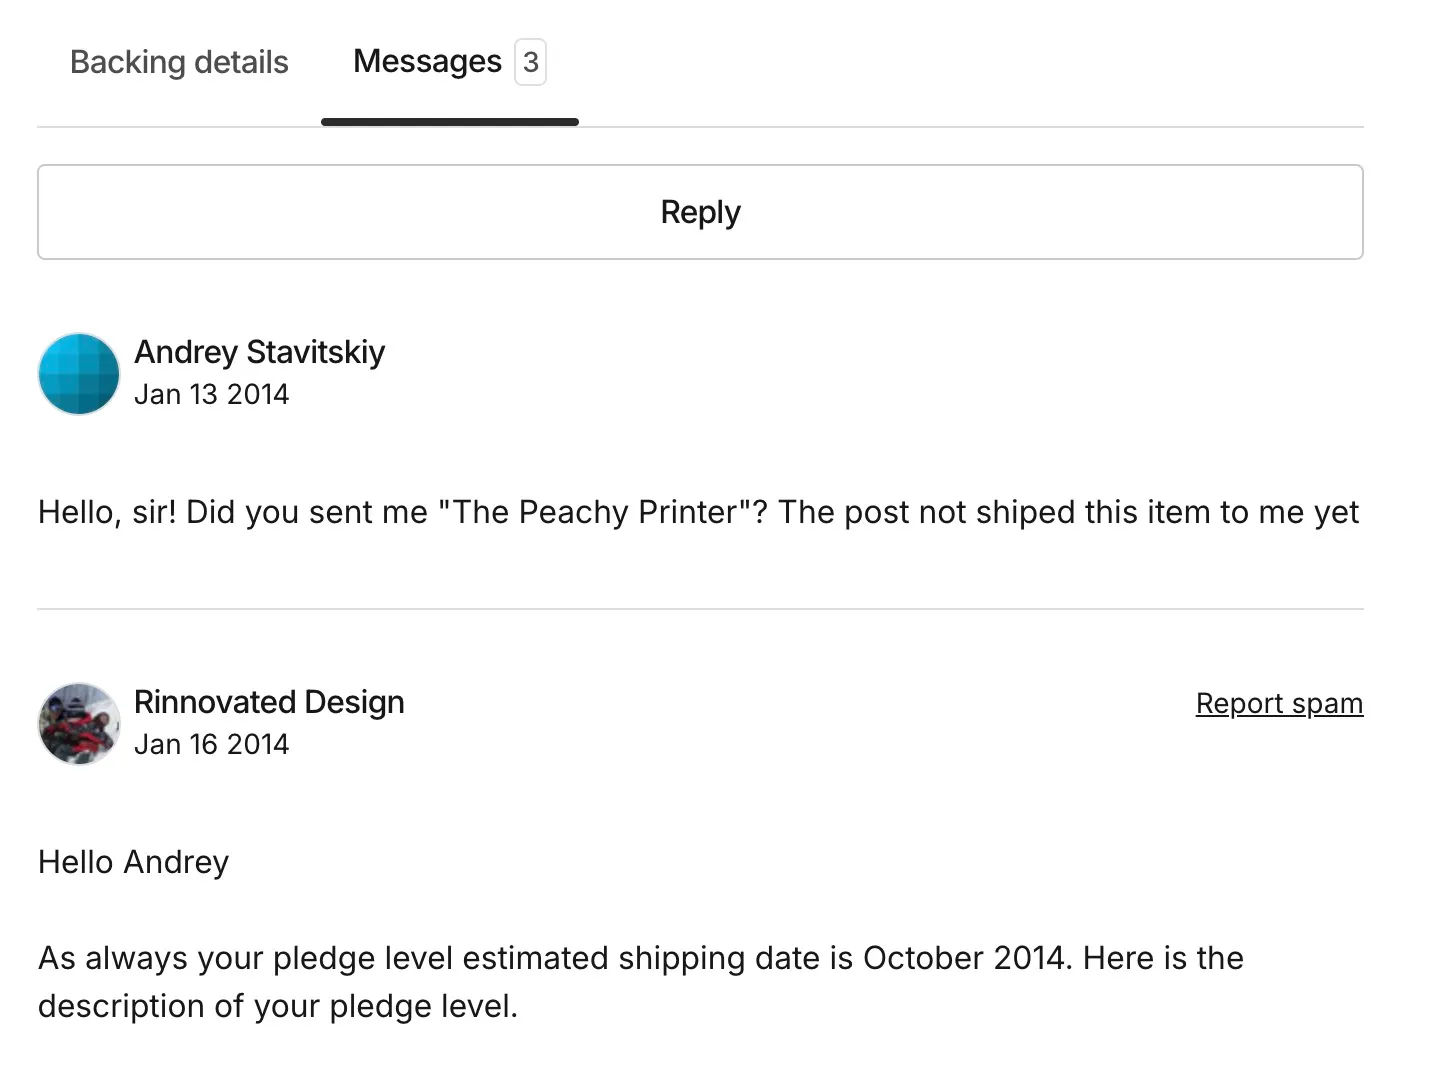1430x1080 pixels.
Task: Click the "October 2014" shipping date text
Action: (x=967, y=958)
